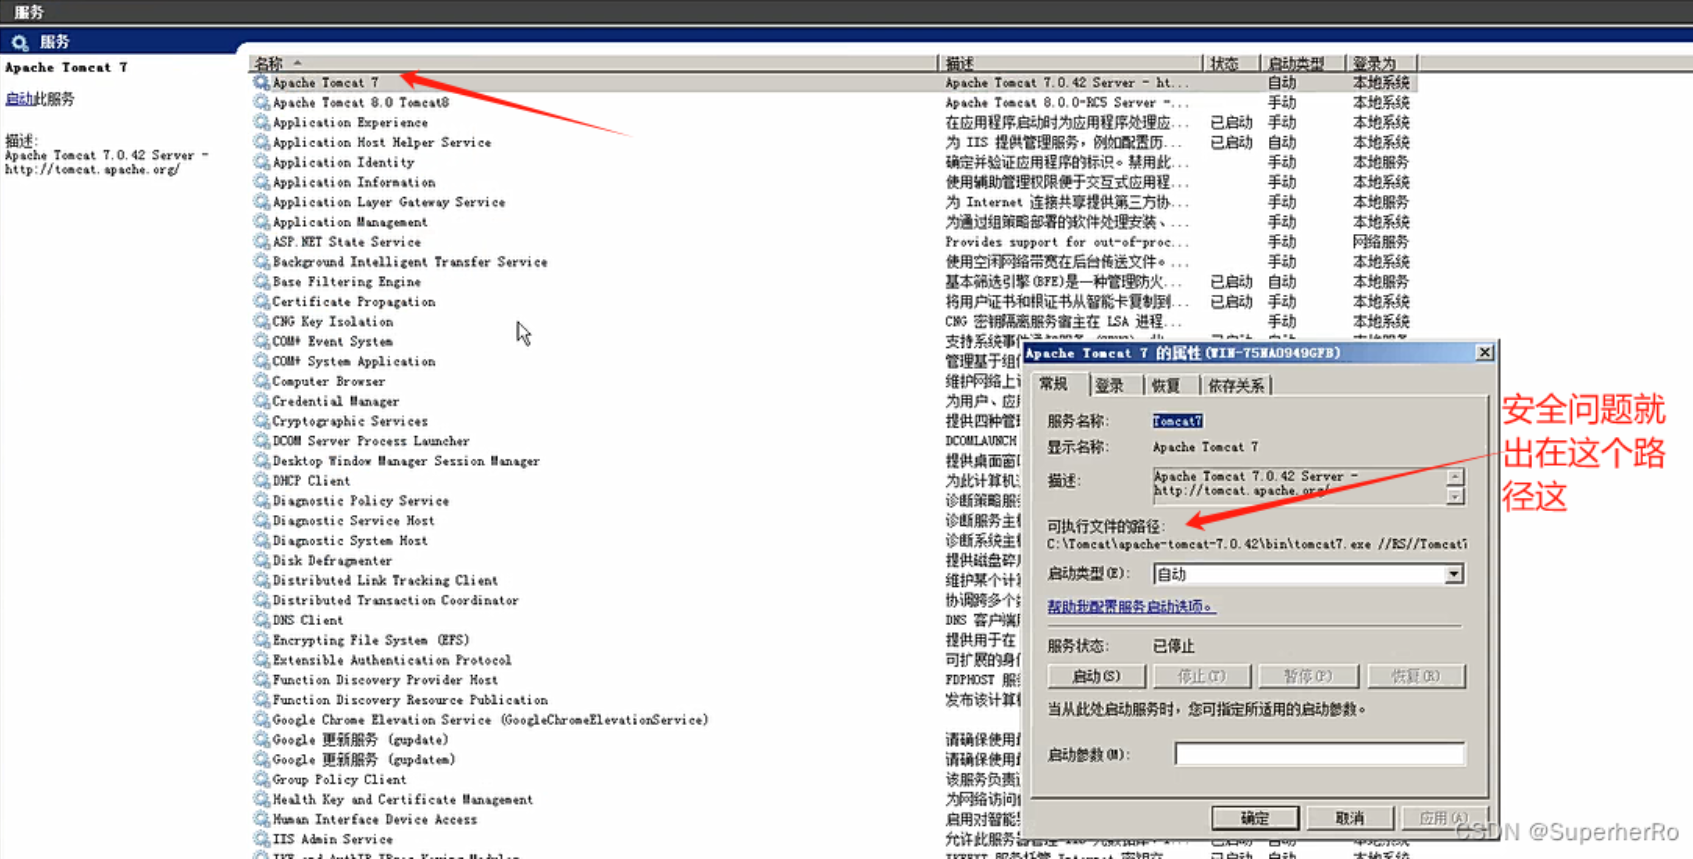1693x859 pixels.
Task: Close the Apache Tomcat 7 properties dialog
Action: click(x=1485, y=353)
